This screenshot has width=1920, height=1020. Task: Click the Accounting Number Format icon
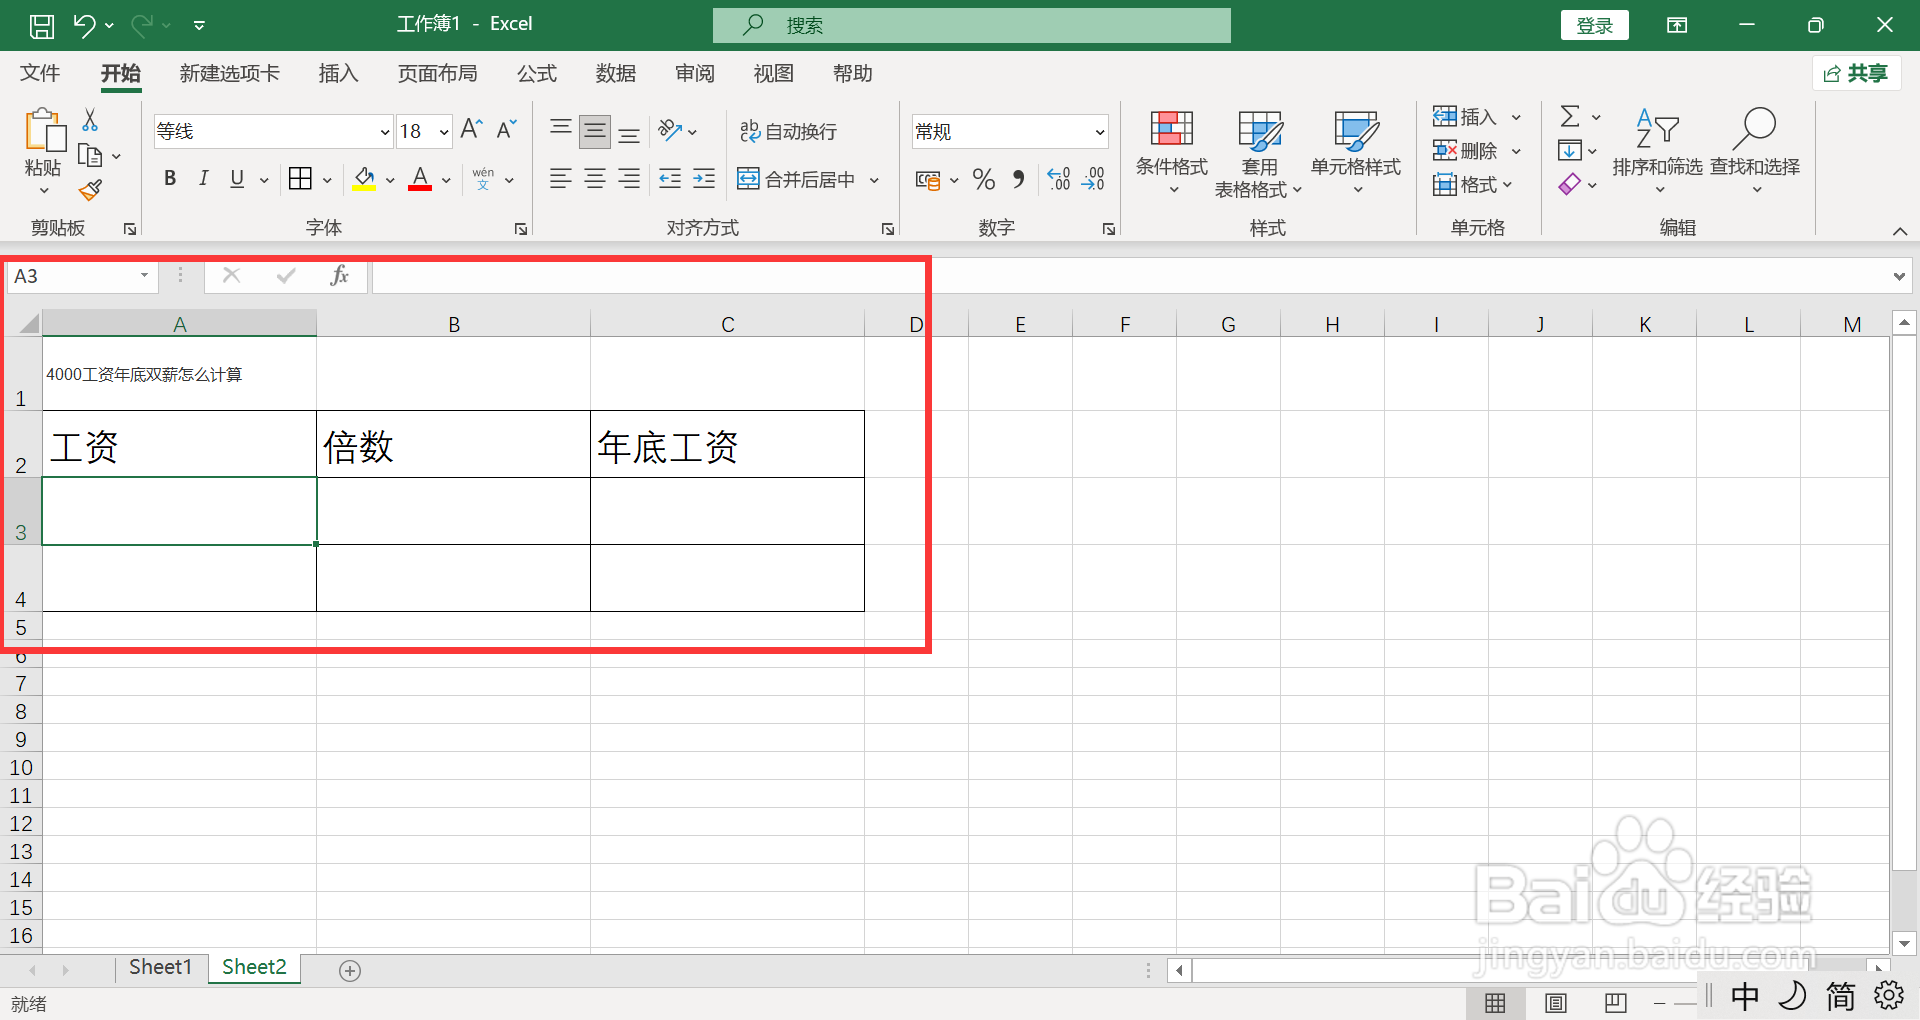928,180
